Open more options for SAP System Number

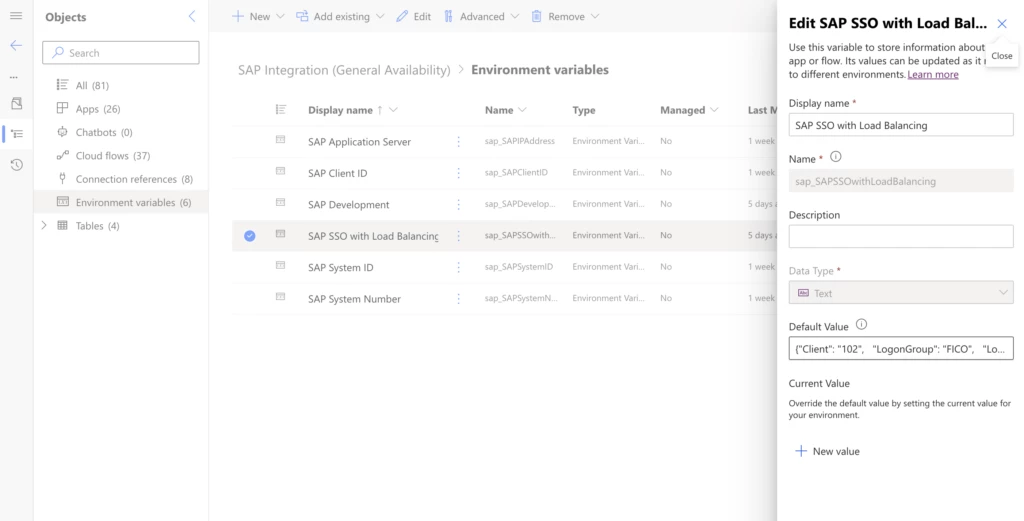[x=459, y=299]
